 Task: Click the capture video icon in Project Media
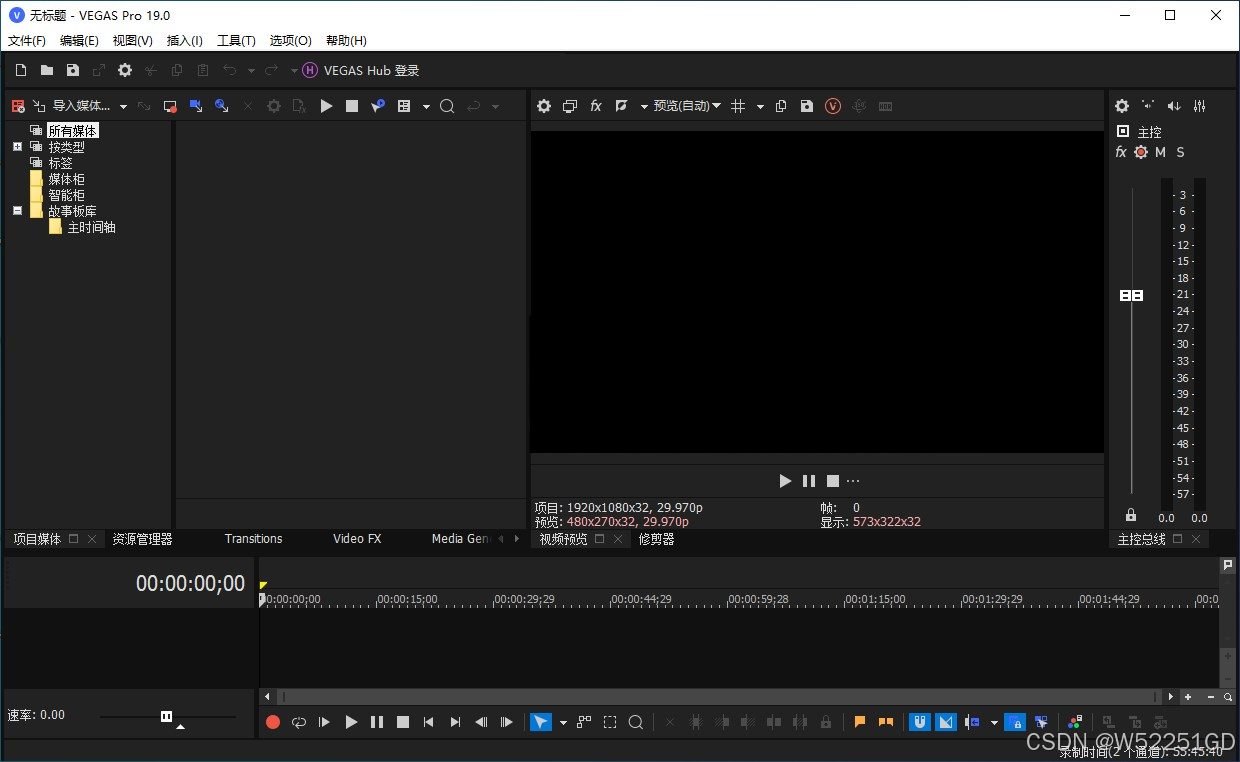point(170,106)
